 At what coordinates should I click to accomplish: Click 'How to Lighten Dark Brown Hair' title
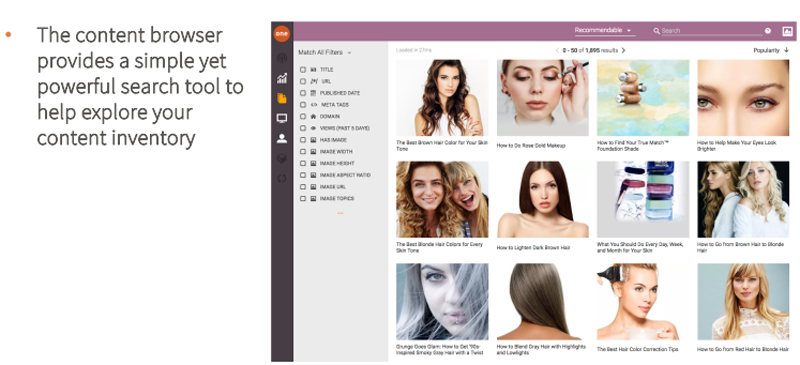coord(534,248)
